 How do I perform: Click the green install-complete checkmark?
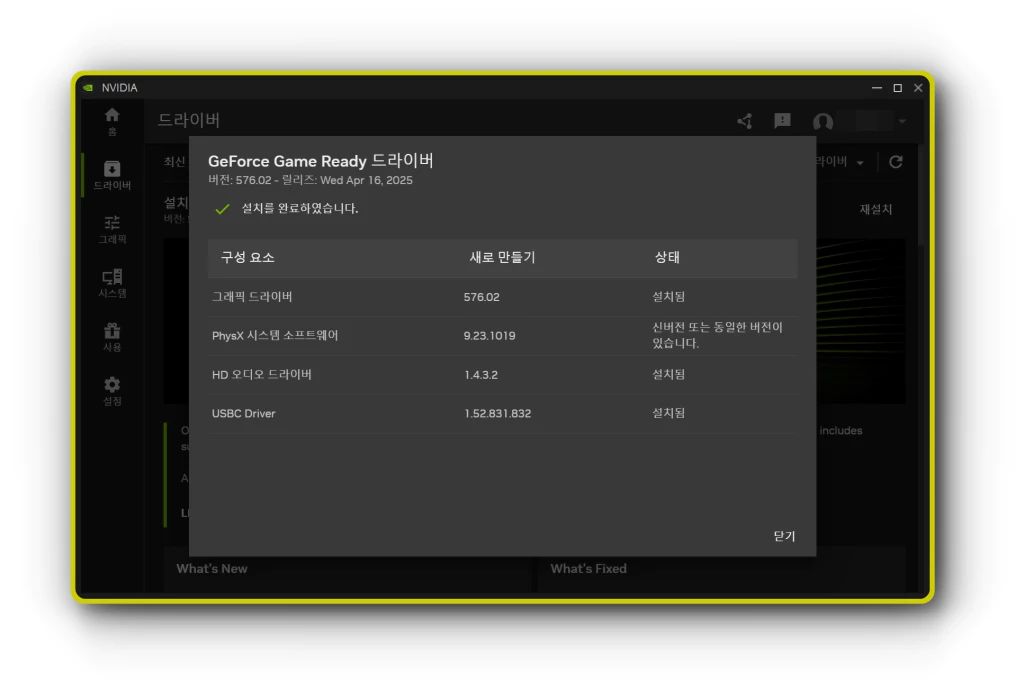(222, 208)
